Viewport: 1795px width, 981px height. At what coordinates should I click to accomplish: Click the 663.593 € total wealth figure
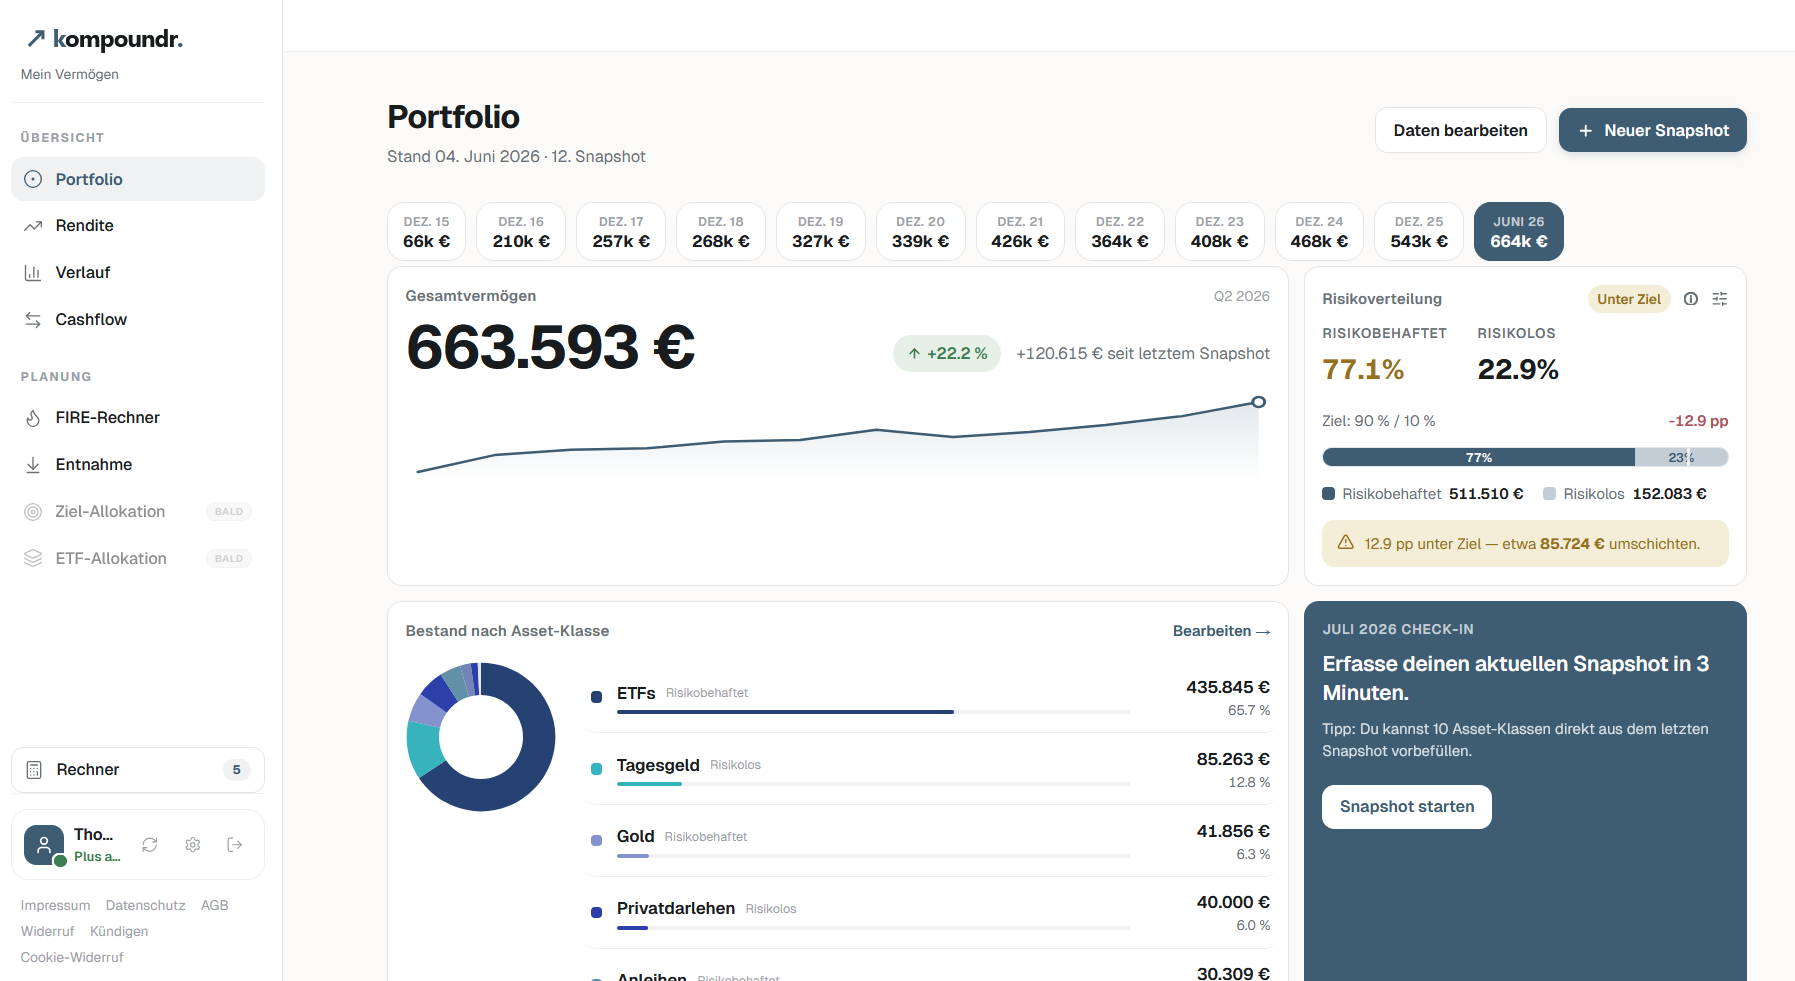[550, 347]
